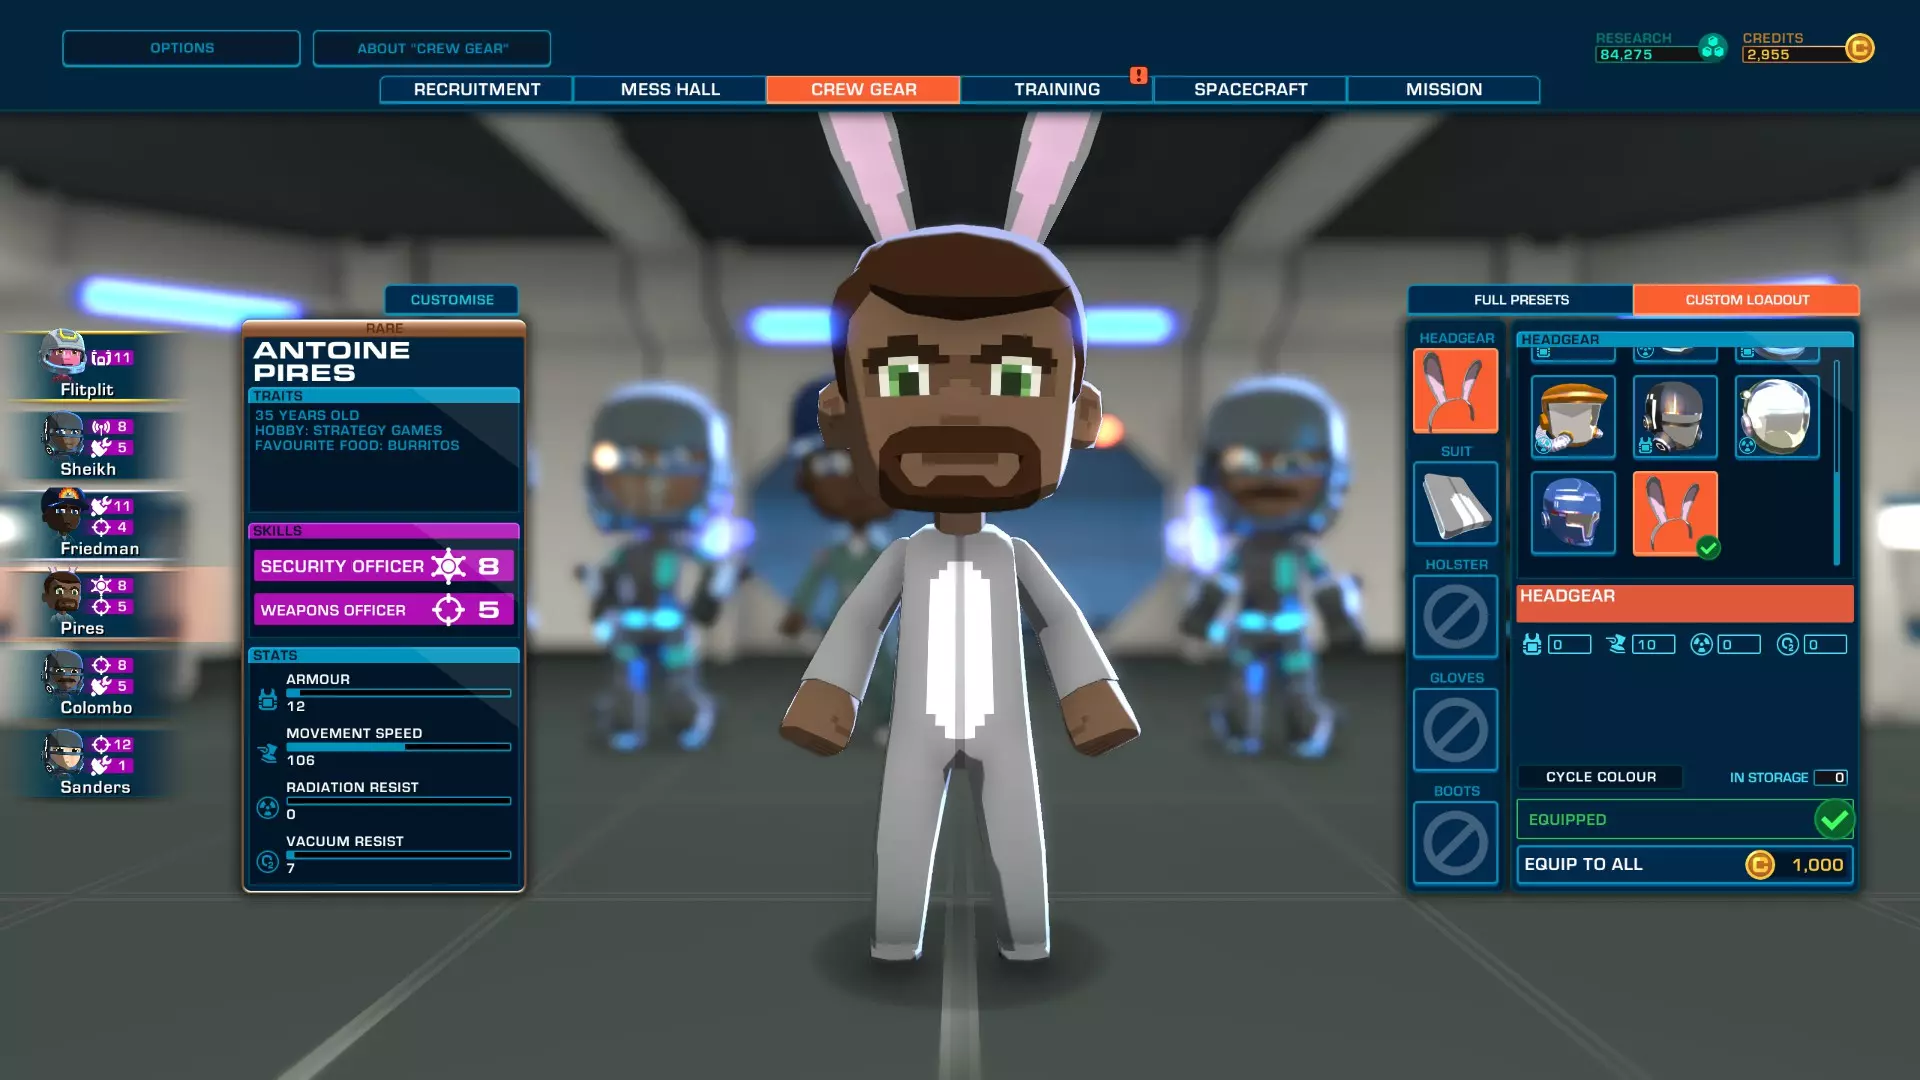Select the empty Gloves slot

[x=1455, y=730]
